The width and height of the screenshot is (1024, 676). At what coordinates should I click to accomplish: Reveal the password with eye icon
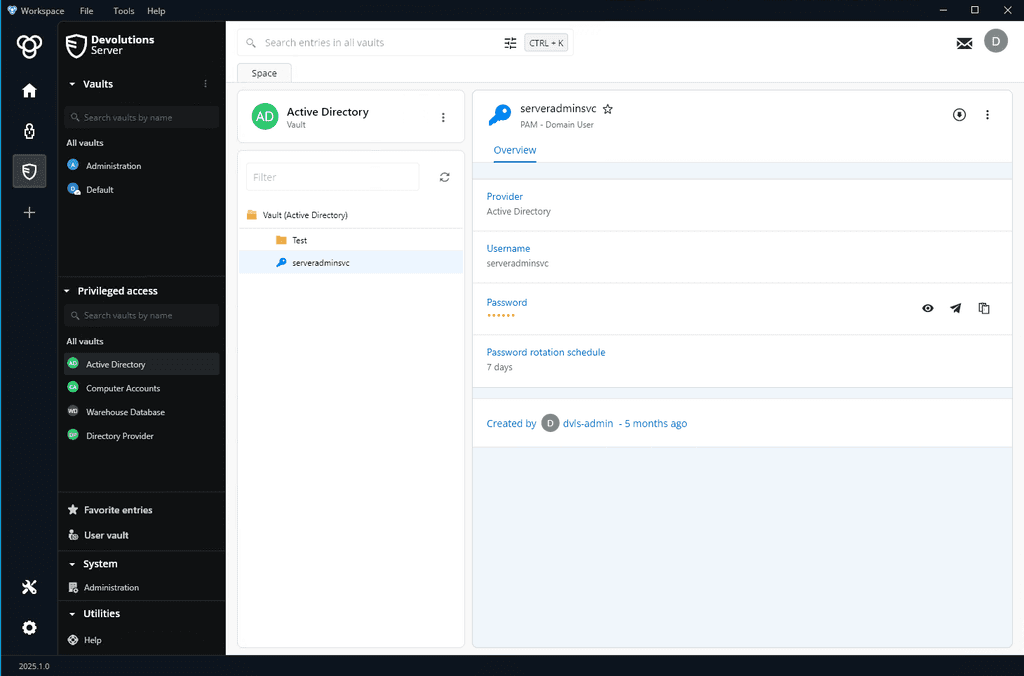tap(928, 308)
